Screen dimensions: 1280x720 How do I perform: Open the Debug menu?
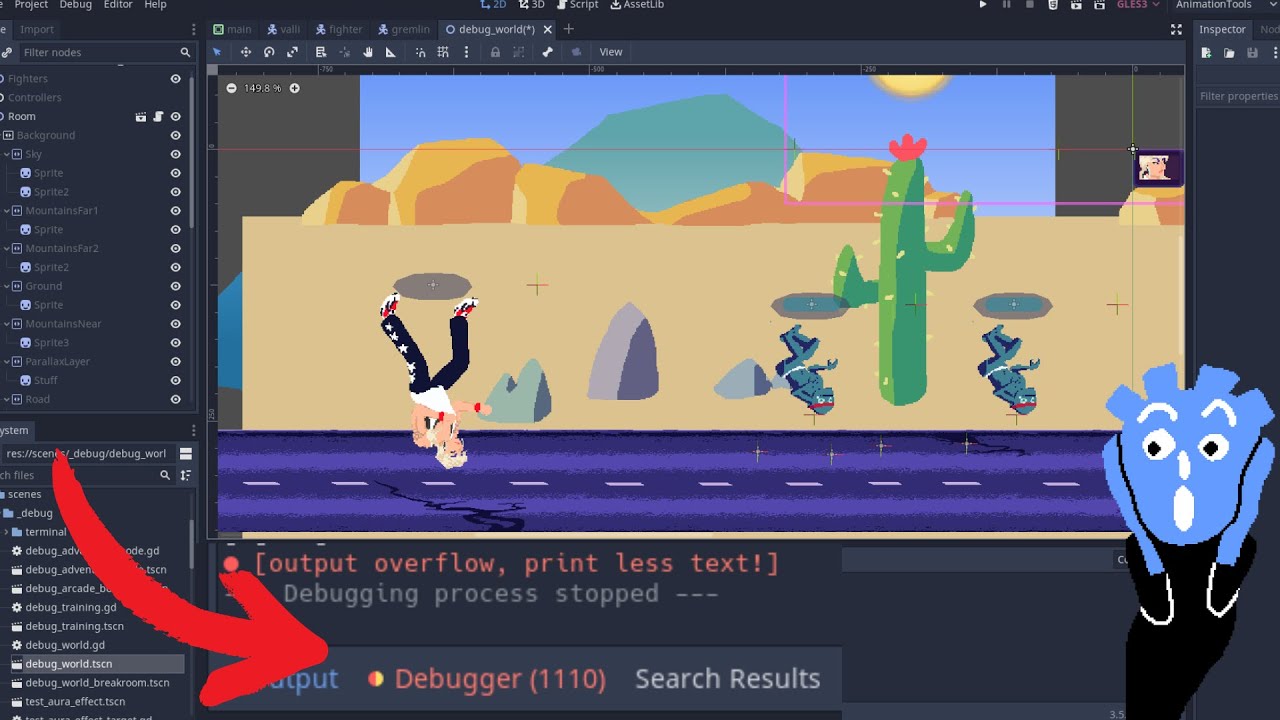pos(76,5)
